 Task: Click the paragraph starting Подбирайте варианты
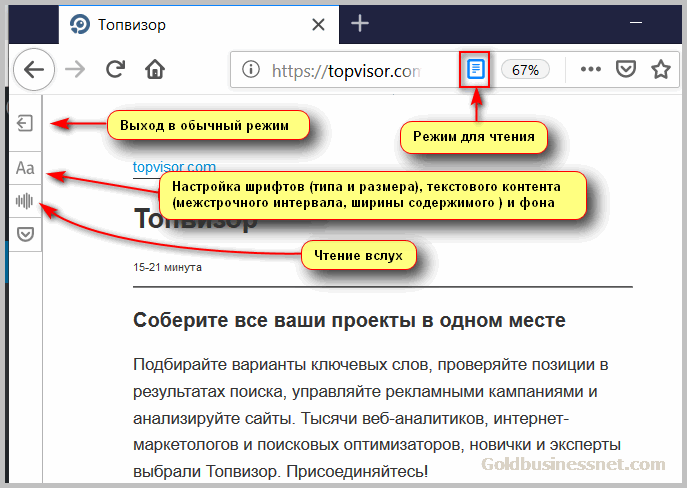[377, 418]
